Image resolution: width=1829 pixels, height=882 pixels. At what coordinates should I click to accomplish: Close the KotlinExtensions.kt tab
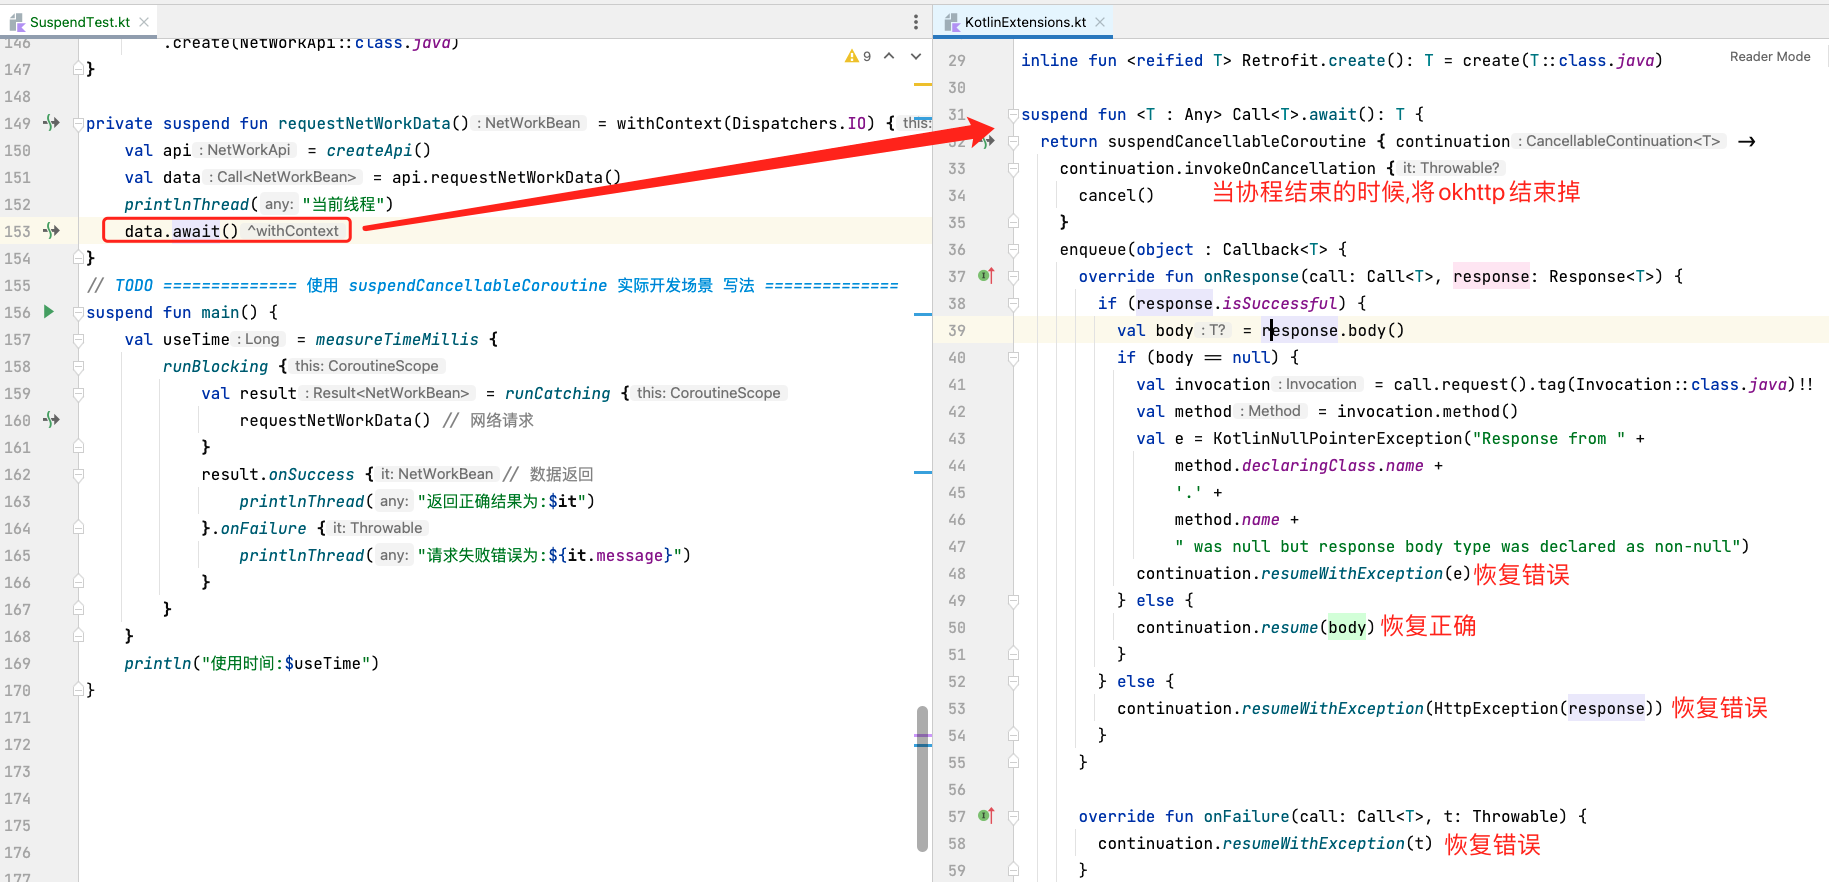coord(1100,22)
